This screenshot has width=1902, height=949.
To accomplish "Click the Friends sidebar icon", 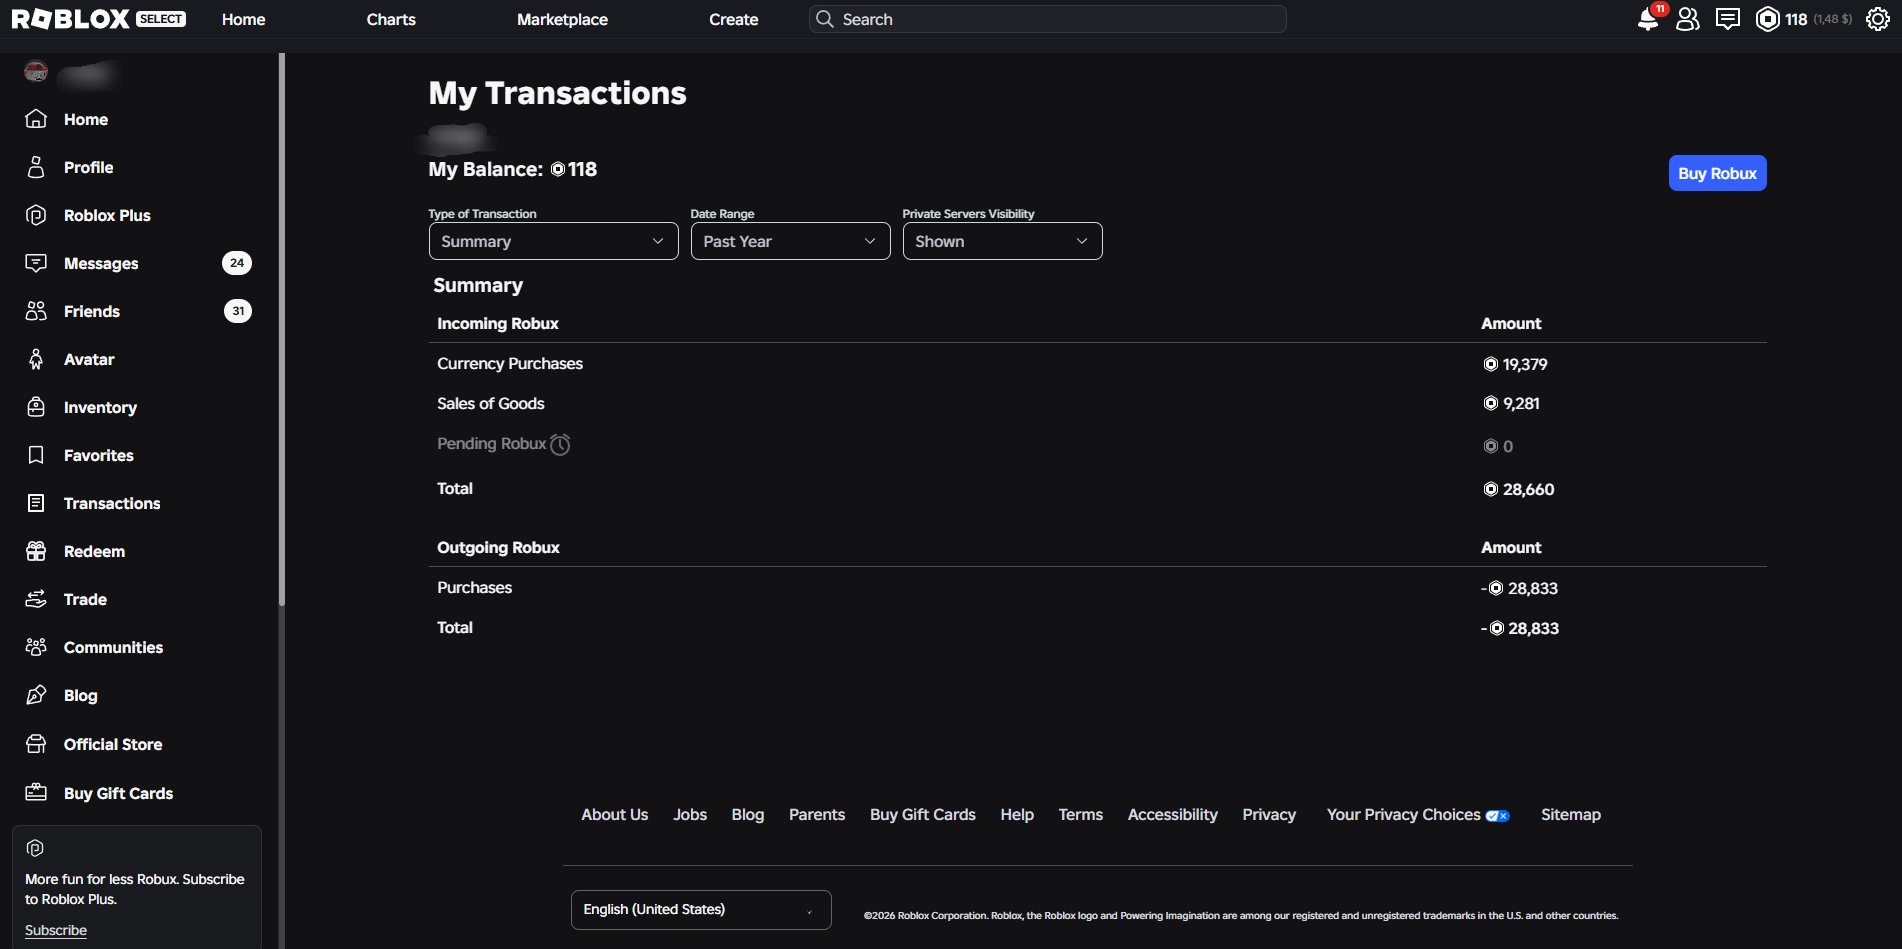I will point(36,311).
